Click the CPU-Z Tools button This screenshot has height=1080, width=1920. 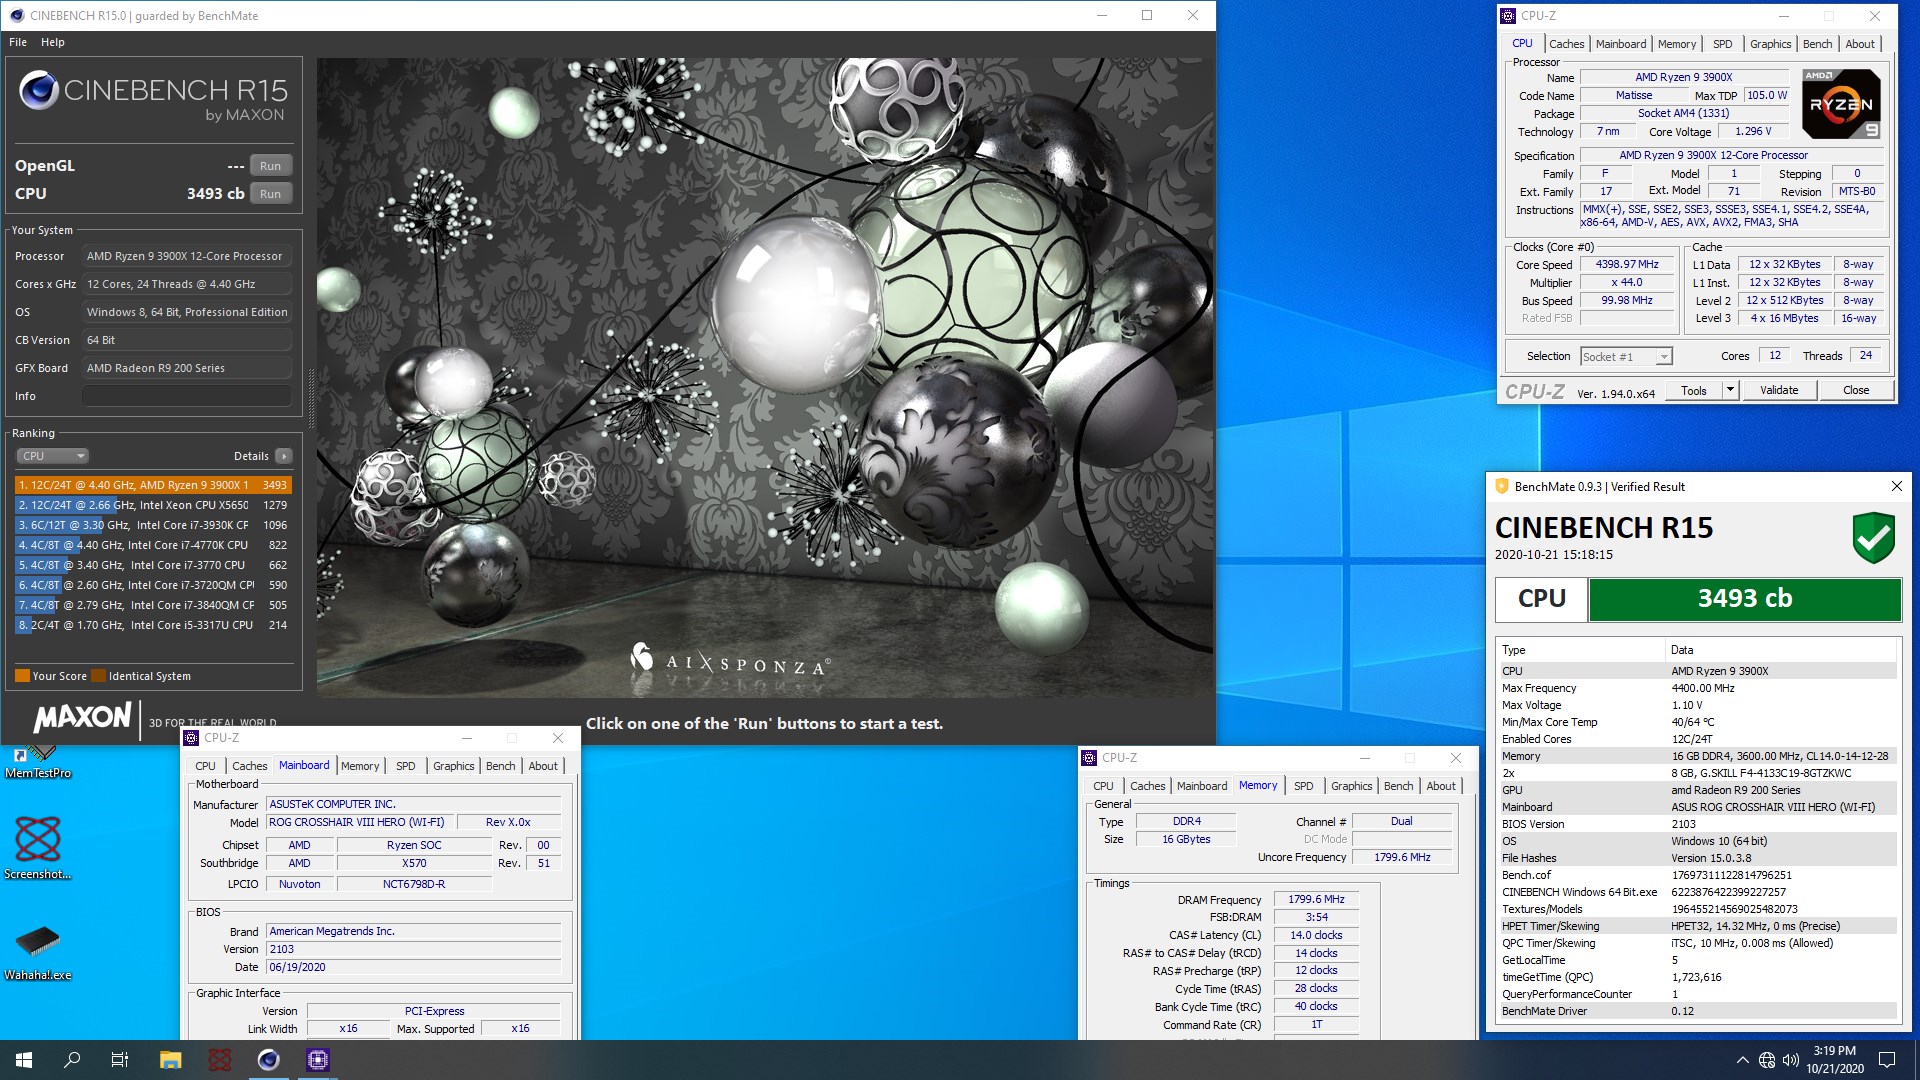point(1694,391)
